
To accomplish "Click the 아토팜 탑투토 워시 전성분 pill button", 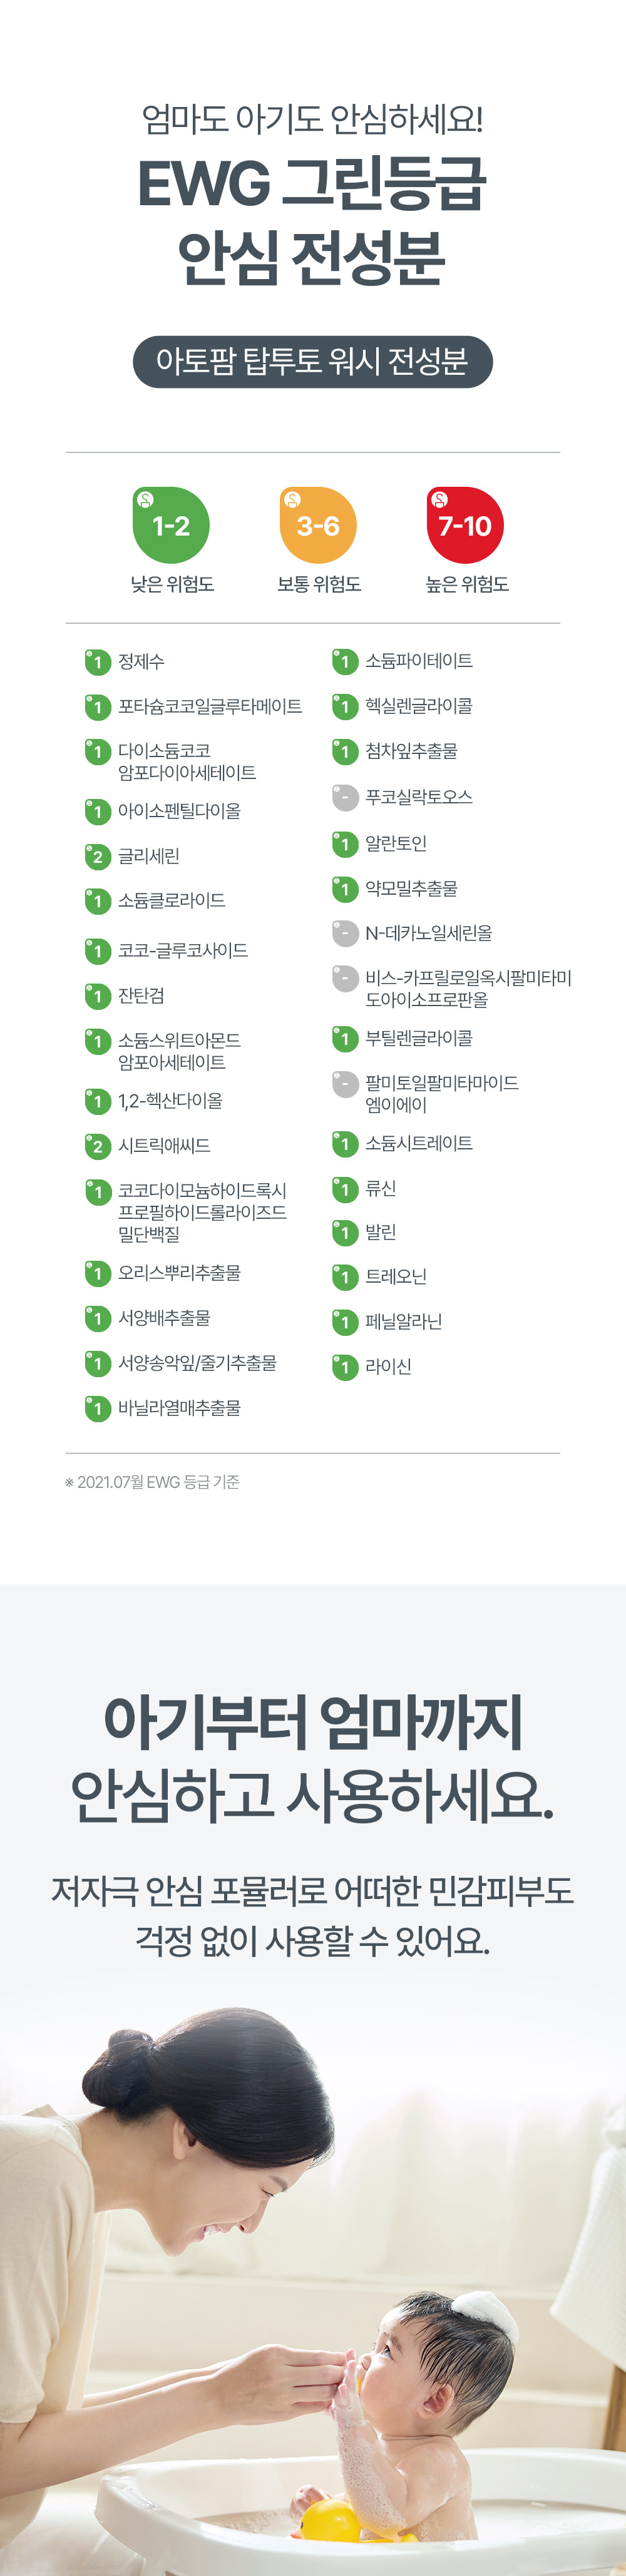I will 312,361.
